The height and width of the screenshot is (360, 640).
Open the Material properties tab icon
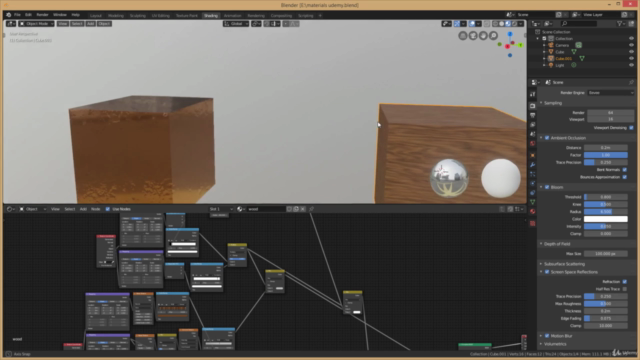pos(532,211)
